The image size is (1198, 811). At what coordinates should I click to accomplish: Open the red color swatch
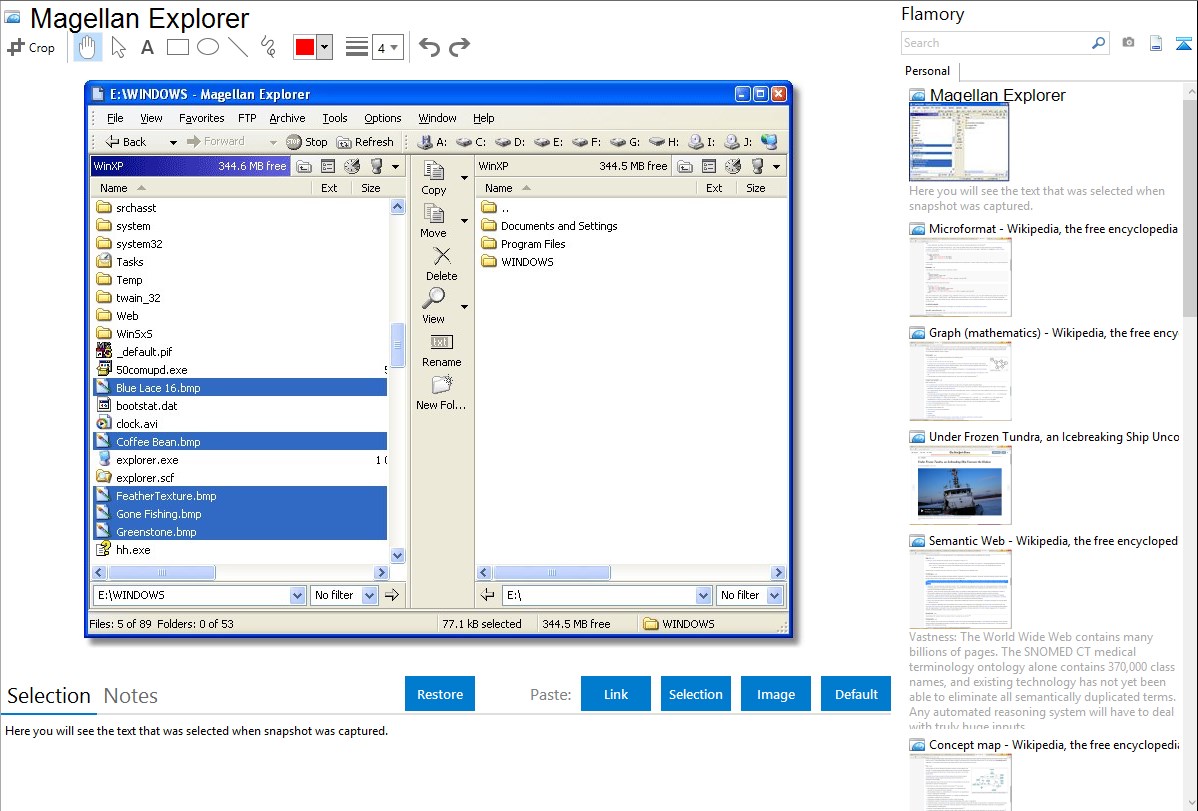[x=305, y=47]
